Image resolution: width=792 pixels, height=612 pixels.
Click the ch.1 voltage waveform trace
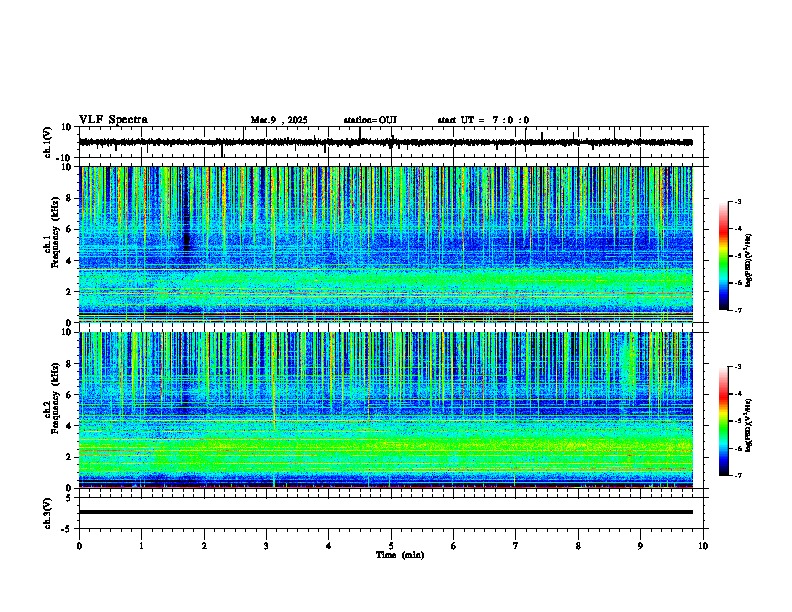pos(386,142)
